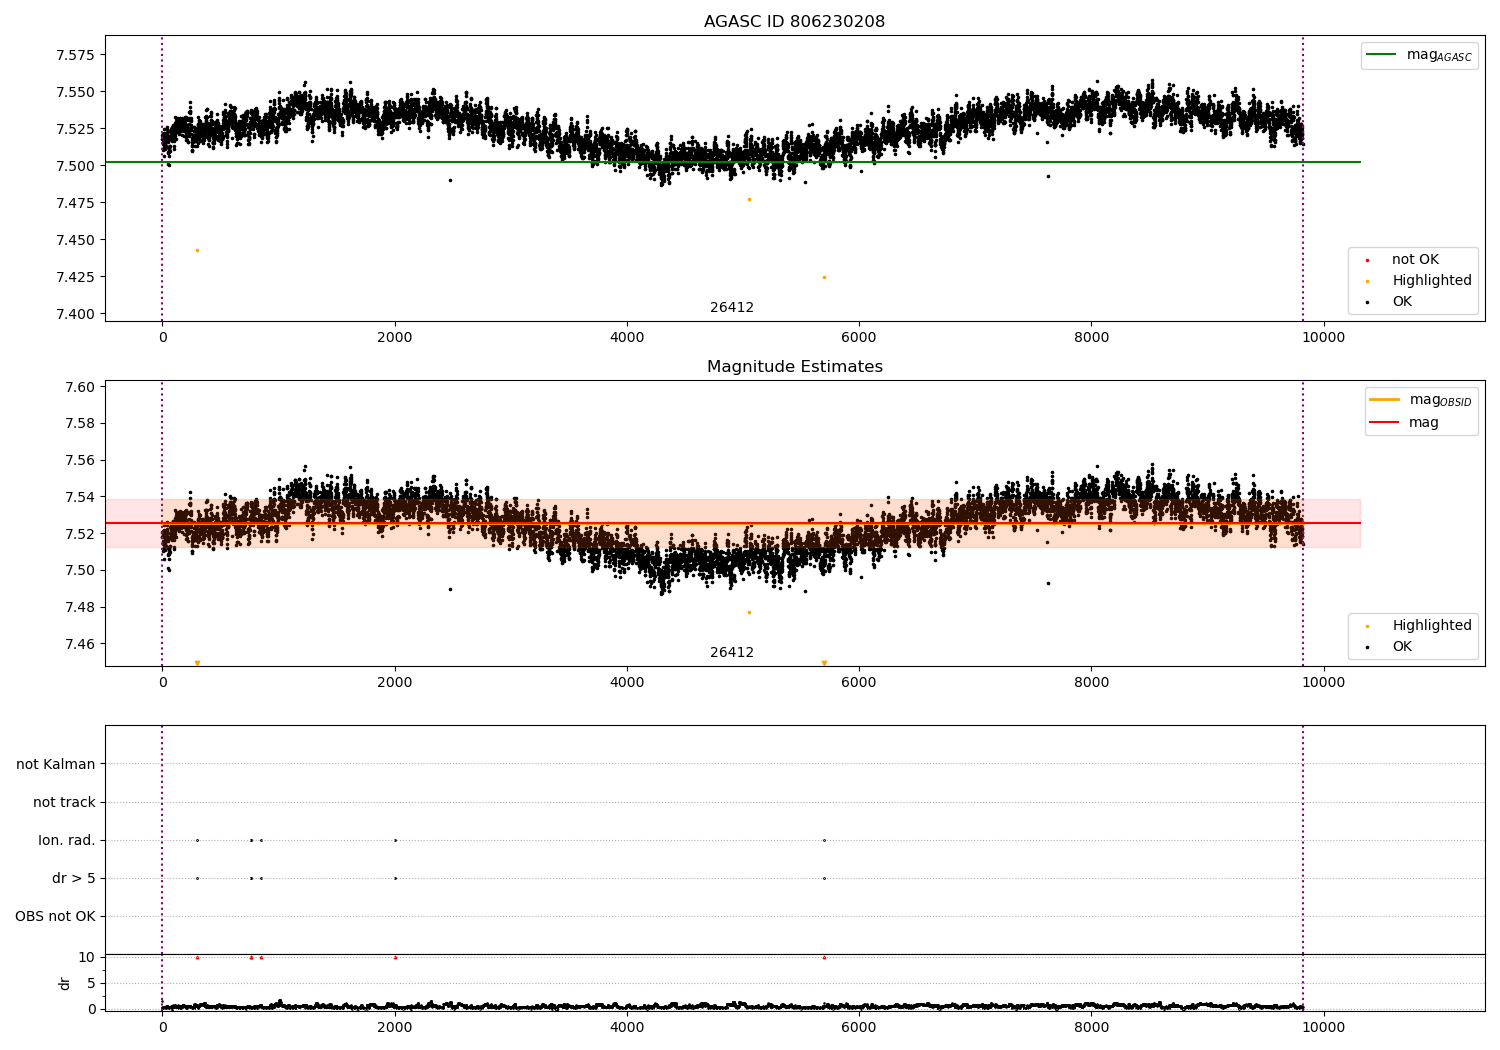Viewport: 1500px width, 1050px height.
Task: Click the rotated 'dr' axis label
Action: (x=65, y=983)
